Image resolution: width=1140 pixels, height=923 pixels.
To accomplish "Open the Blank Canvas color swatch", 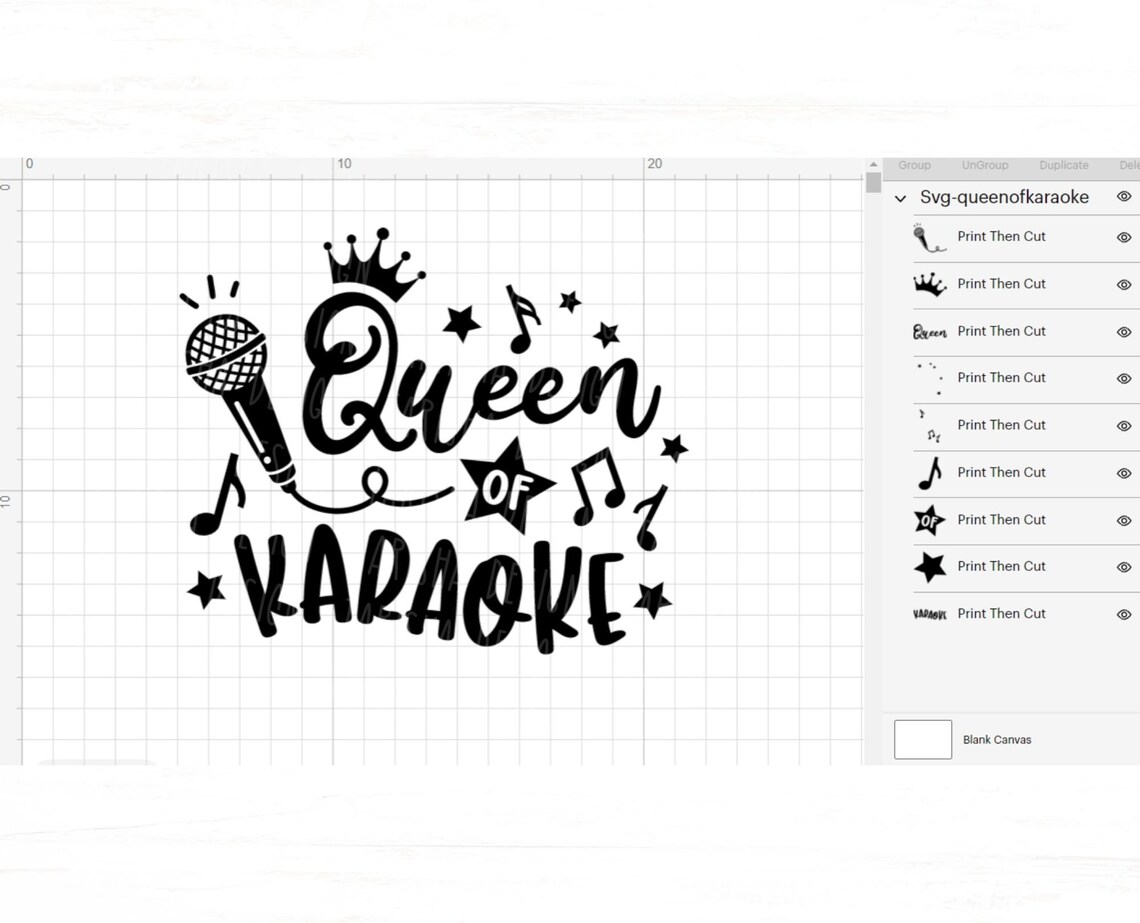I will 921,739.
